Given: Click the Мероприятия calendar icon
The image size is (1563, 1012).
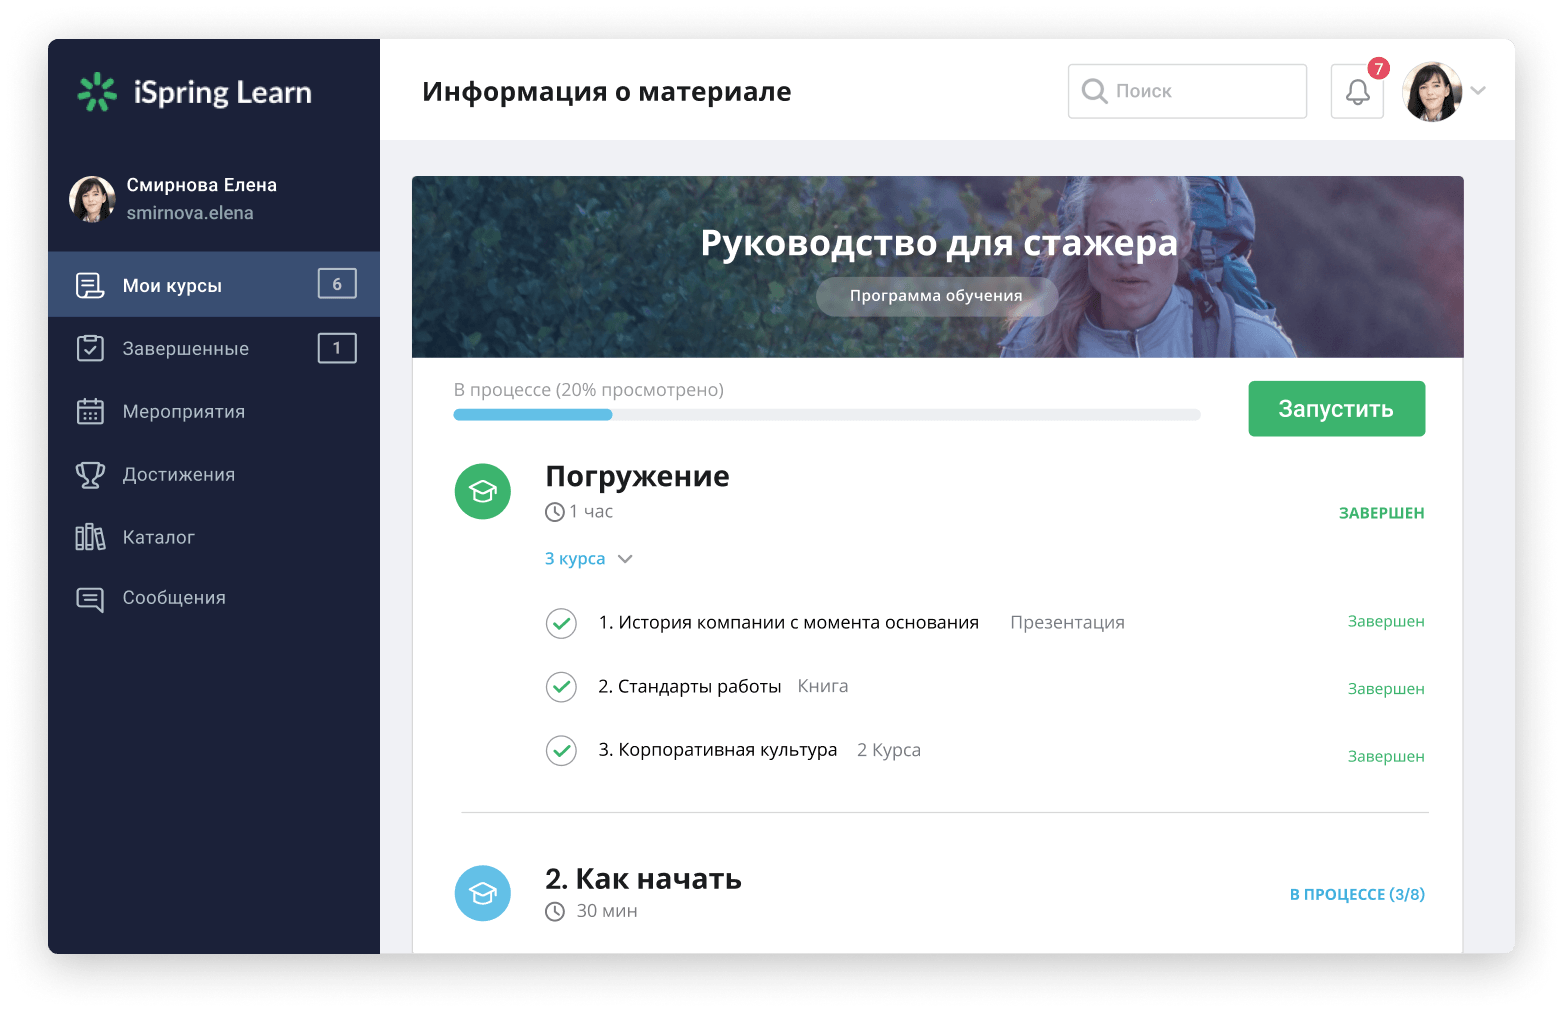Looking at the screenshot, I should point(90,411).
